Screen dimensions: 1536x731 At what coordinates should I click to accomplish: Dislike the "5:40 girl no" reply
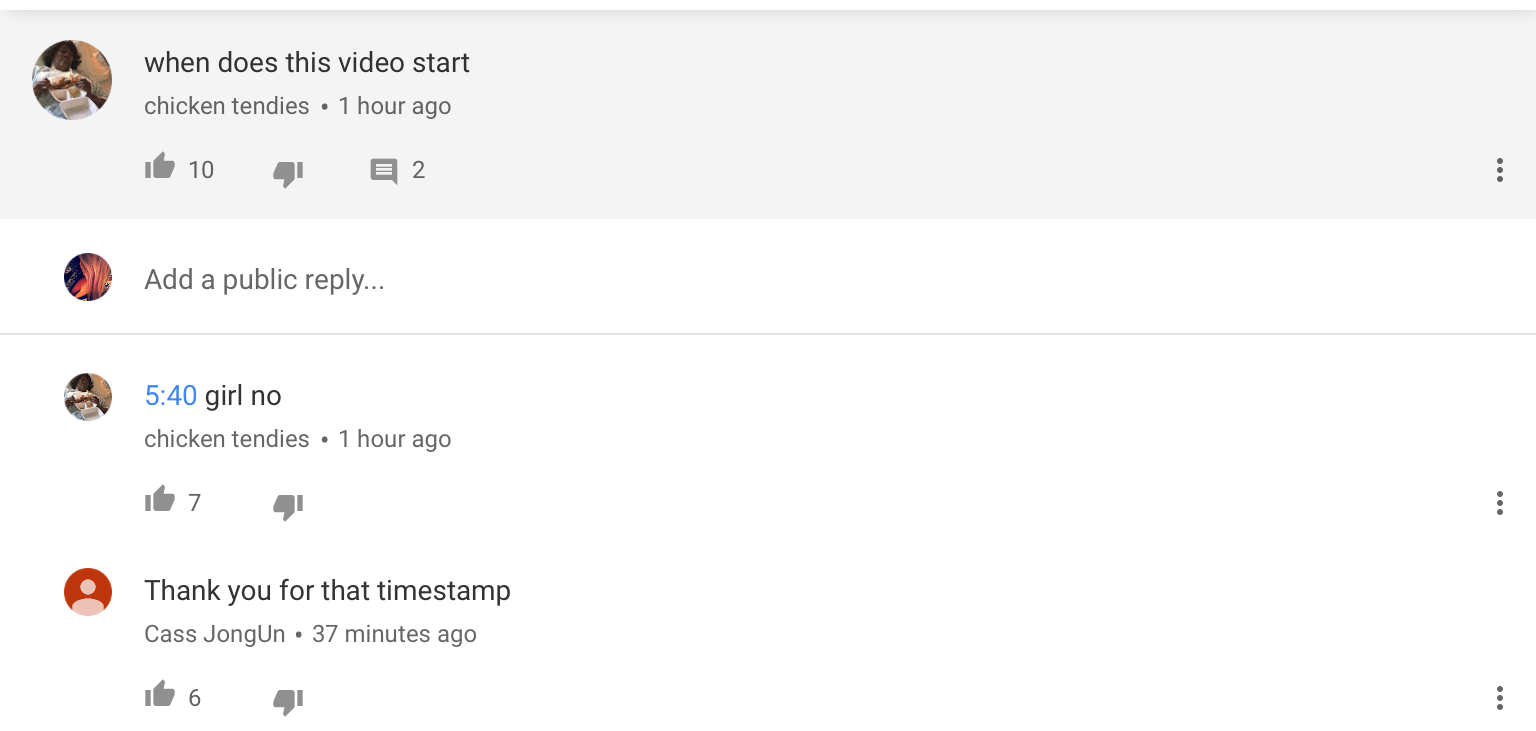tap(288, 505)
